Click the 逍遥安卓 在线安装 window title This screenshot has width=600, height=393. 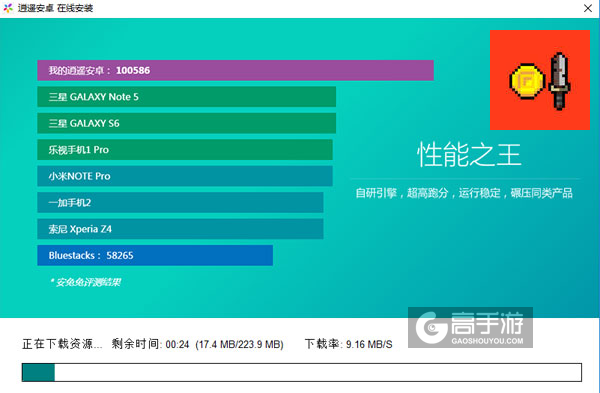tap(55, 8)
